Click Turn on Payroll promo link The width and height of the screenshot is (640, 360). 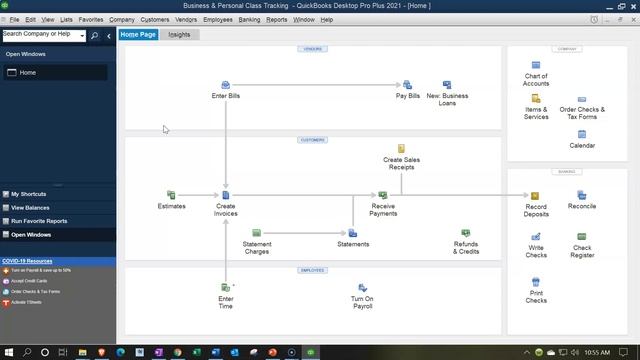[x=41, y=270]
